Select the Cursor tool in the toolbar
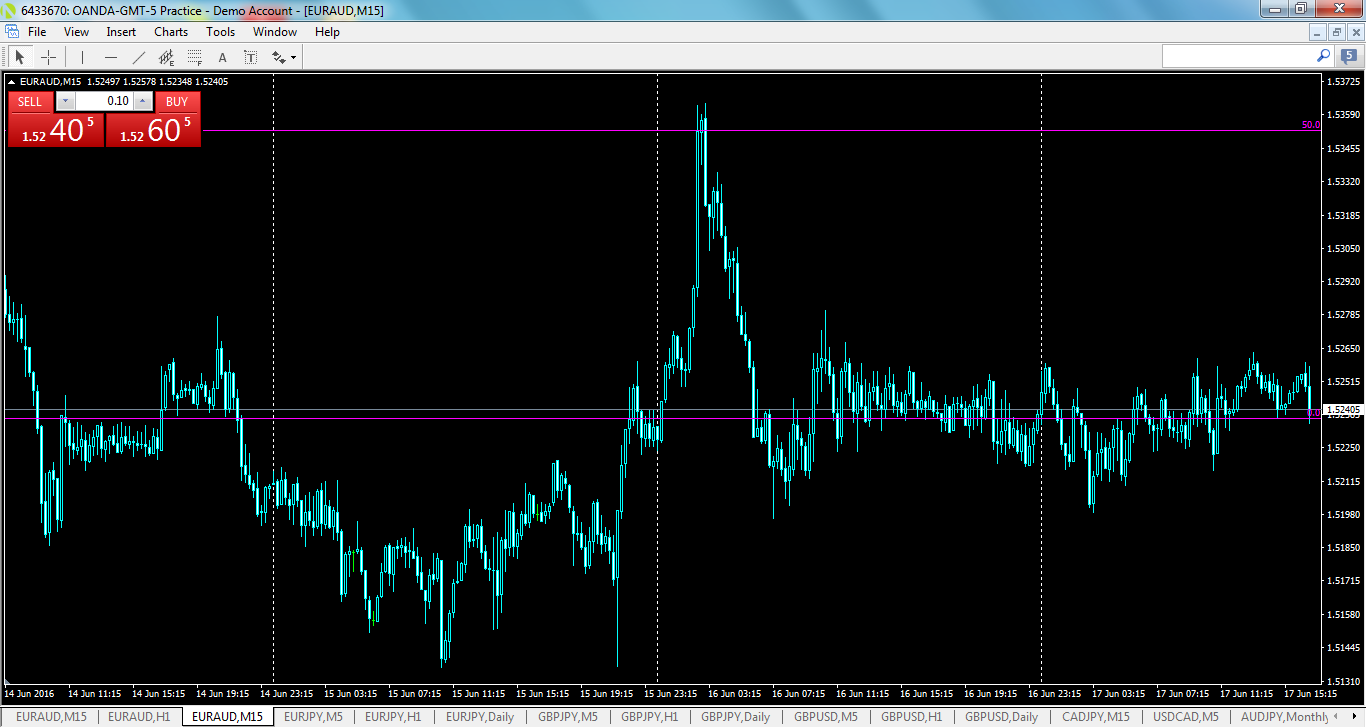 (18, 57)
